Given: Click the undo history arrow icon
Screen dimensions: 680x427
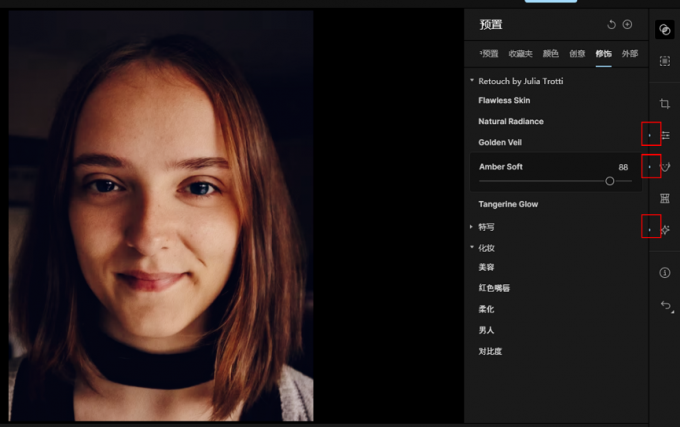Looking at the screenshot, I should [665, 306].
